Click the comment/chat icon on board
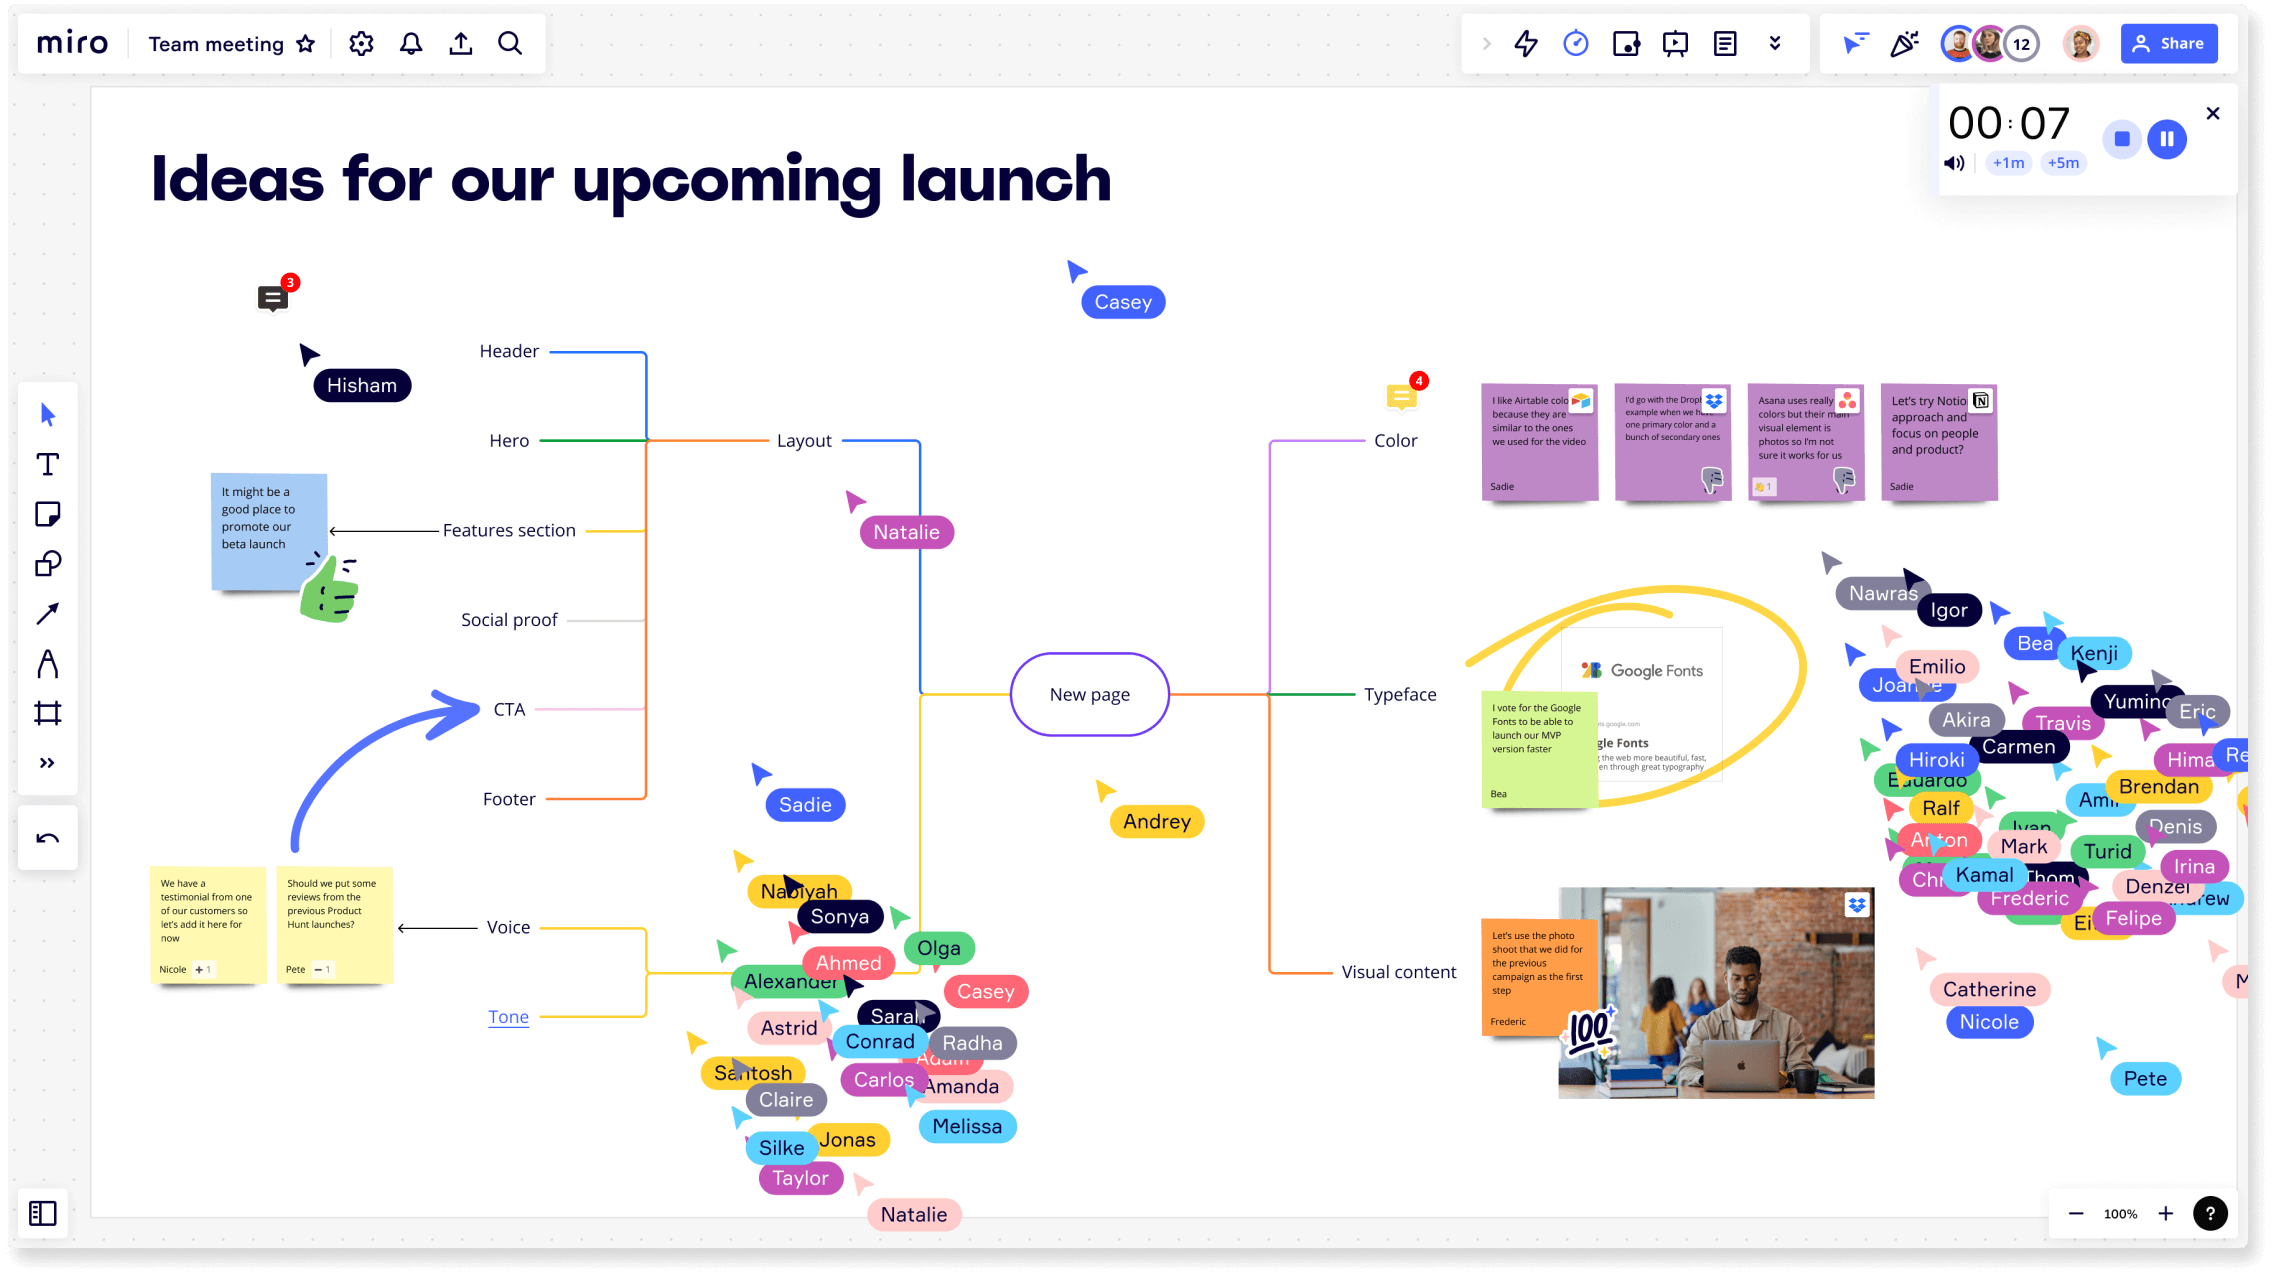This screenshot has width=2272, height=1276. [x=272, y=296]
